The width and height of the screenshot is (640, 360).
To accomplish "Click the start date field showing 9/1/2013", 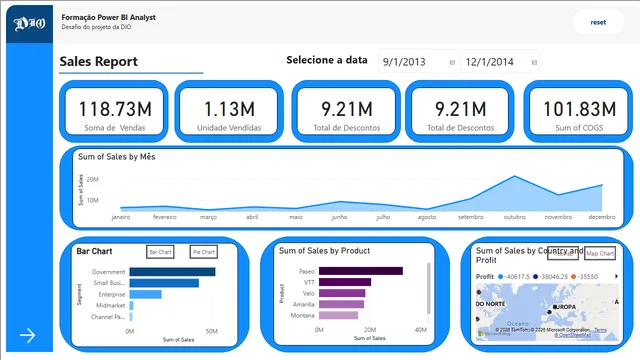I will [417, 62].
